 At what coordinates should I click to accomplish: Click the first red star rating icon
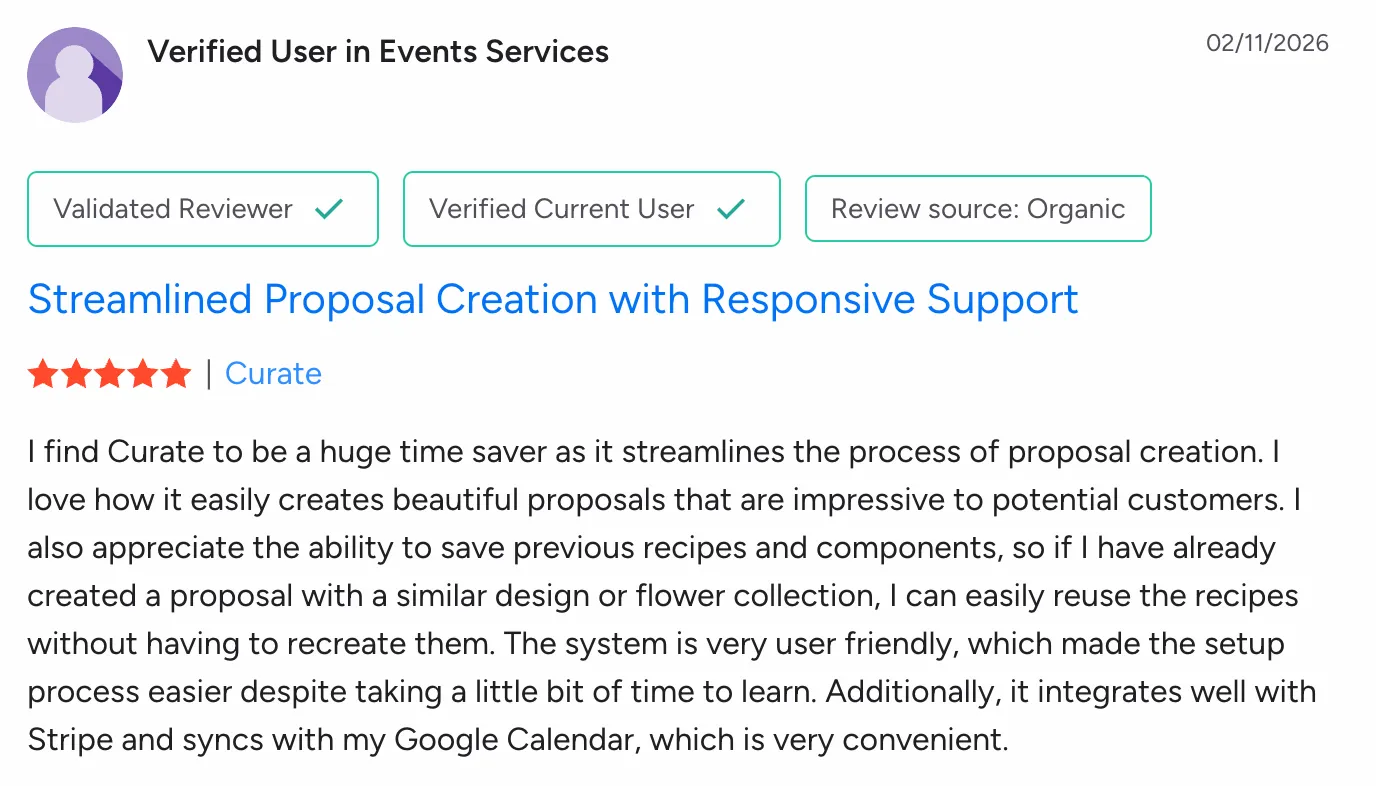coord(41,372)
